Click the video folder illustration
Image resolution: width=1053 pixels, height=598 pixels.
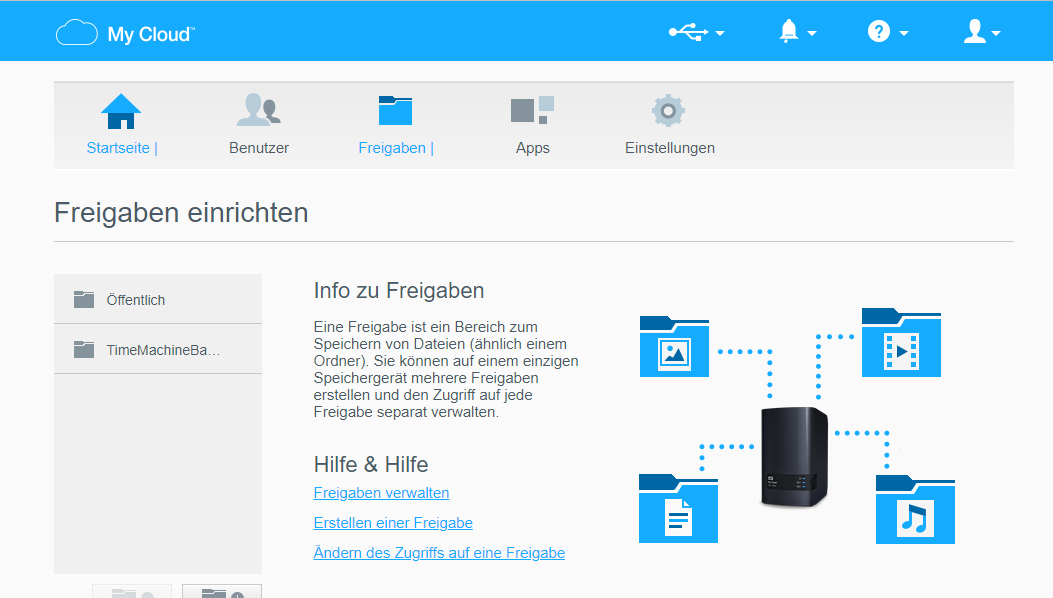901,343
